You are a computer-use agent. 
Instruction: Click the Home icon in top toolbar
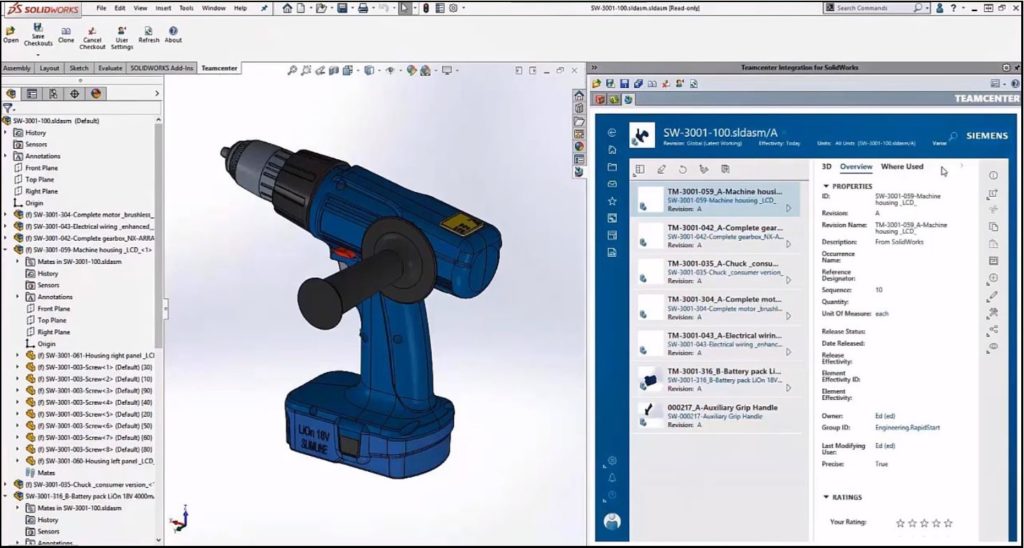pos(287,8)
